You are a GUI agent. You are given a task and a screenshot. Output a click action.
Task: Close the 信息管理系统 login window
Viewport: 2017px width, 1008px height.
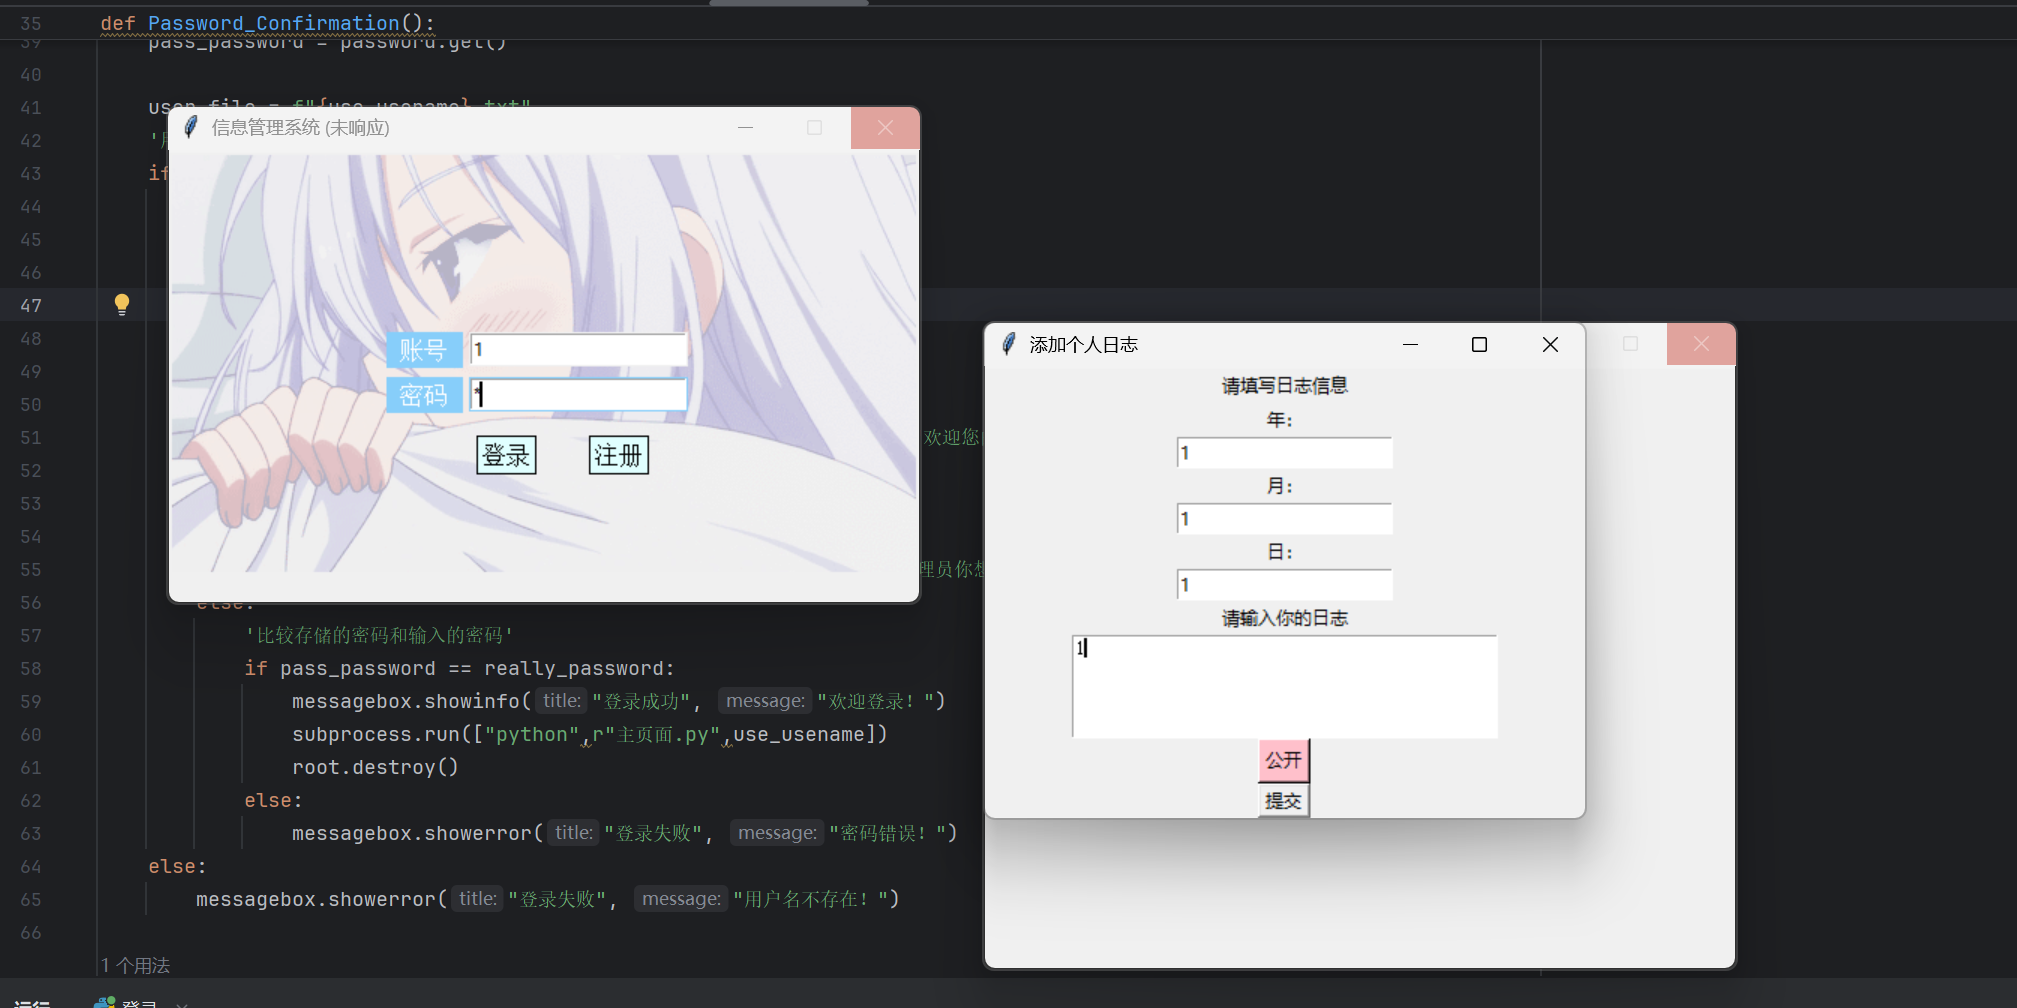point(885,128)
